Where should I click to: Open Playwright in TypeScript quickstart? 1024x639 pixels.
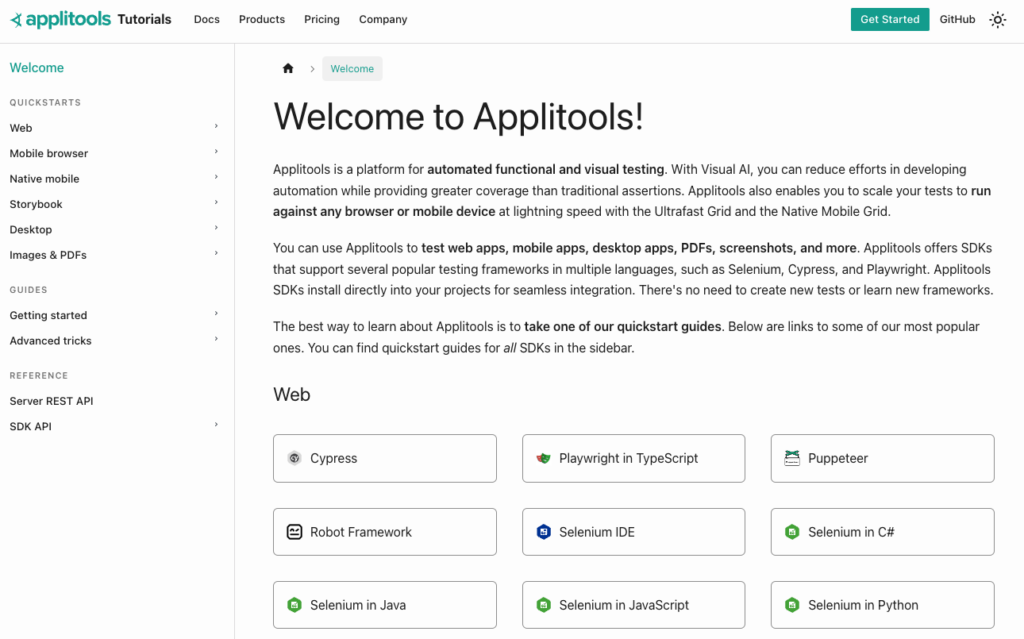click(633, 458)
